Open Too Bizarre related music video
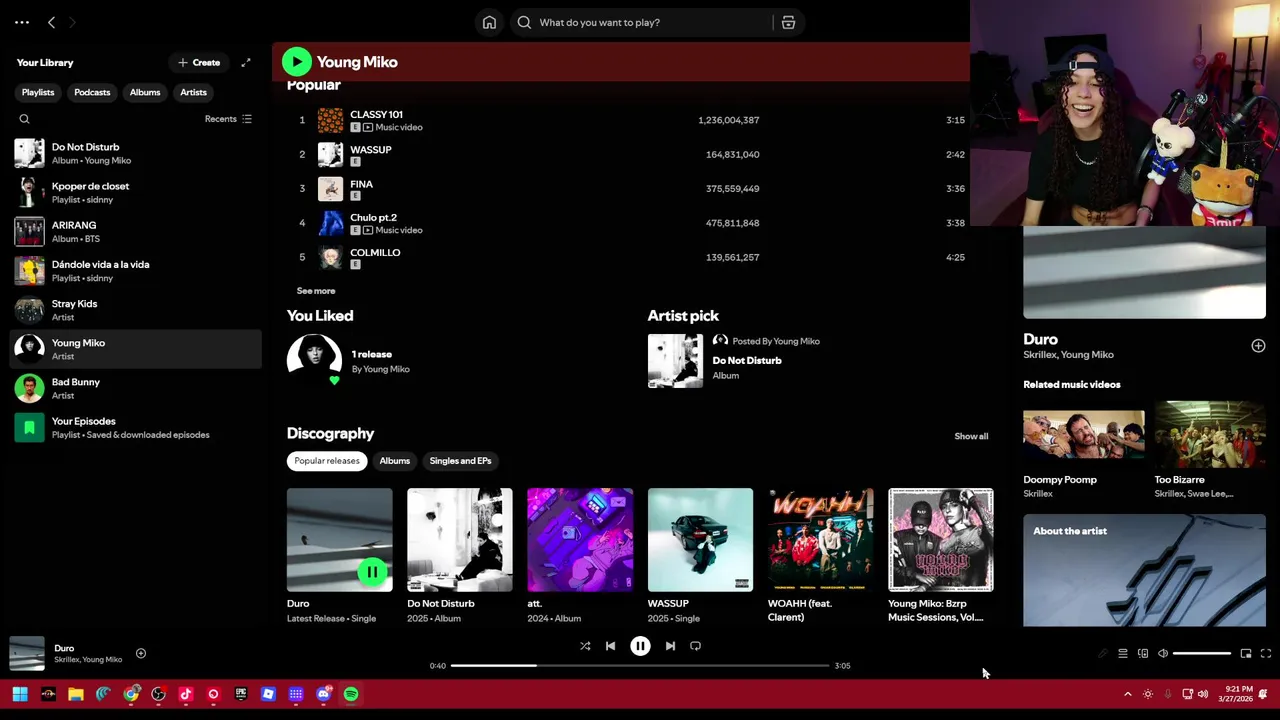The width and height of the screenshot is (1280, 720). point(1210,449)
